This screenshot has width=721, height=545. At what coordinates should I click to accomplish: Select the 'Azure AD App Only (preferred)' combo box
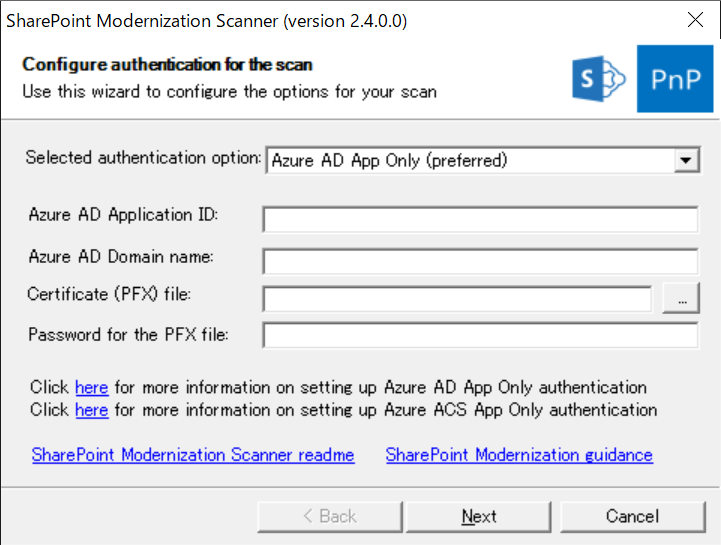[x=470, y=160]
